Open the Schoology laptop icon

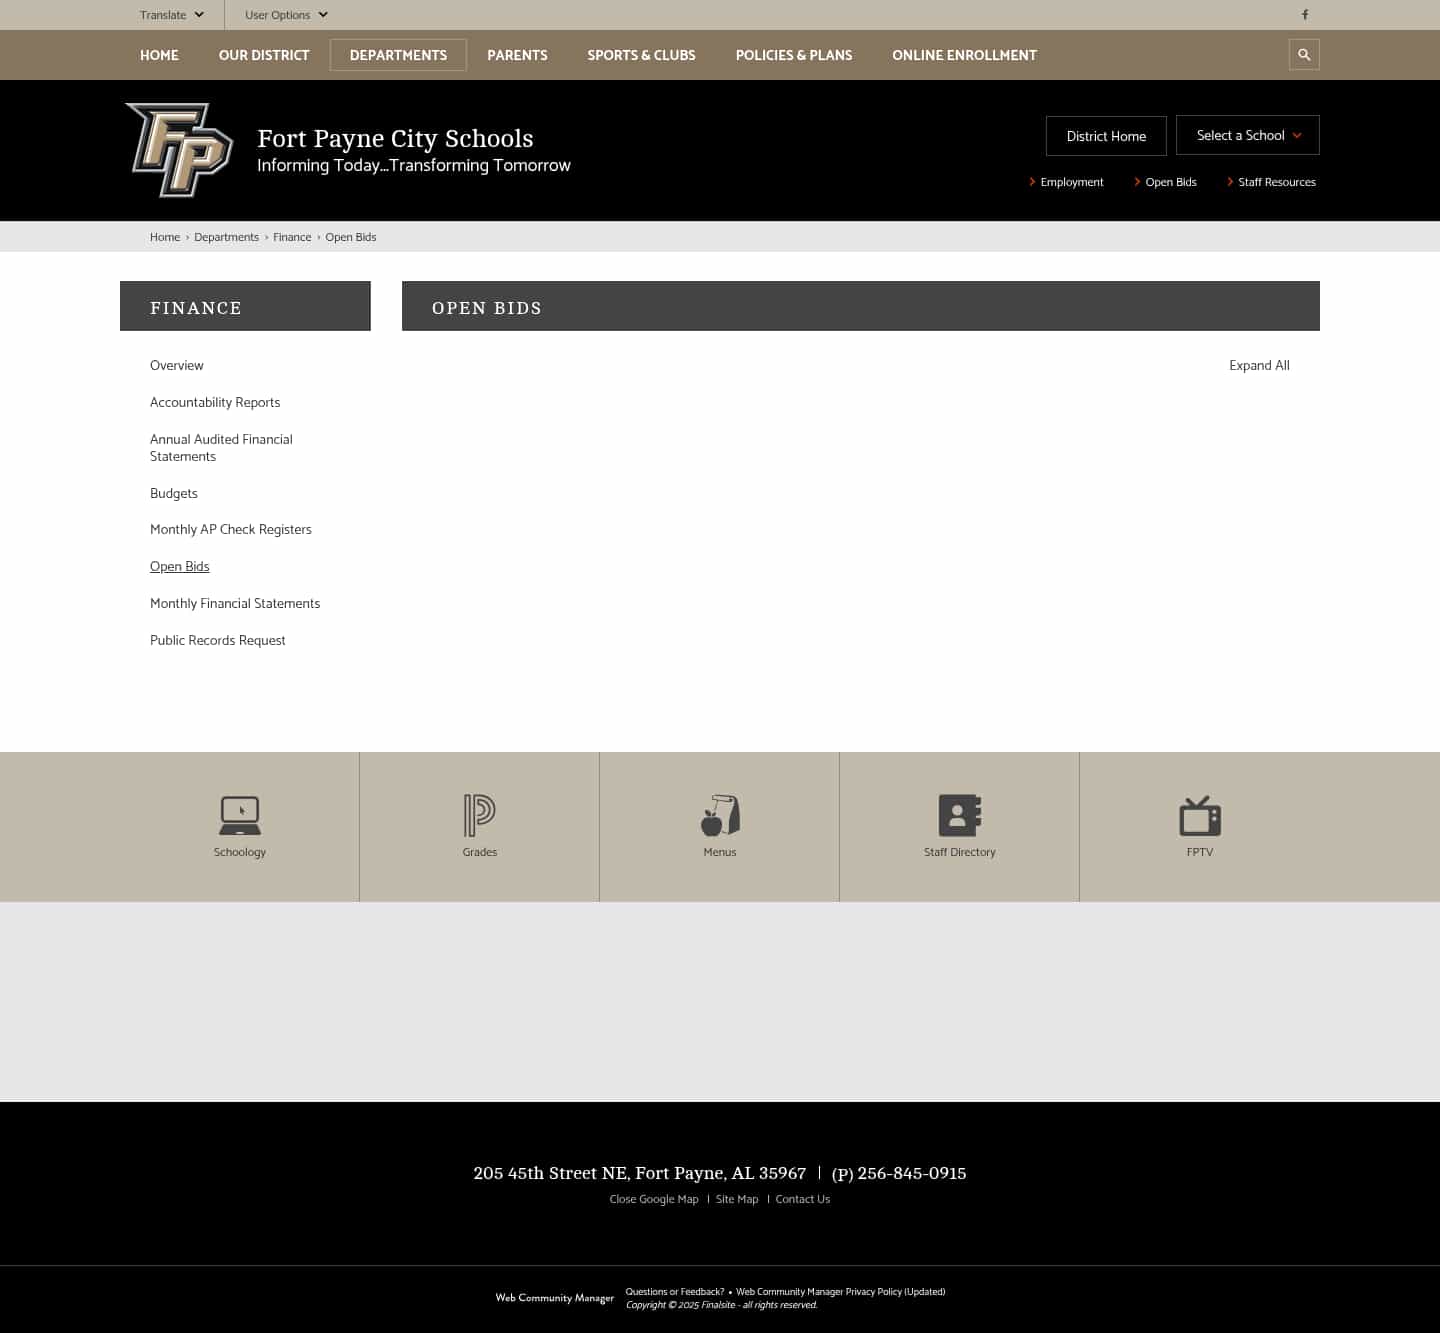[x=240, y=816]
